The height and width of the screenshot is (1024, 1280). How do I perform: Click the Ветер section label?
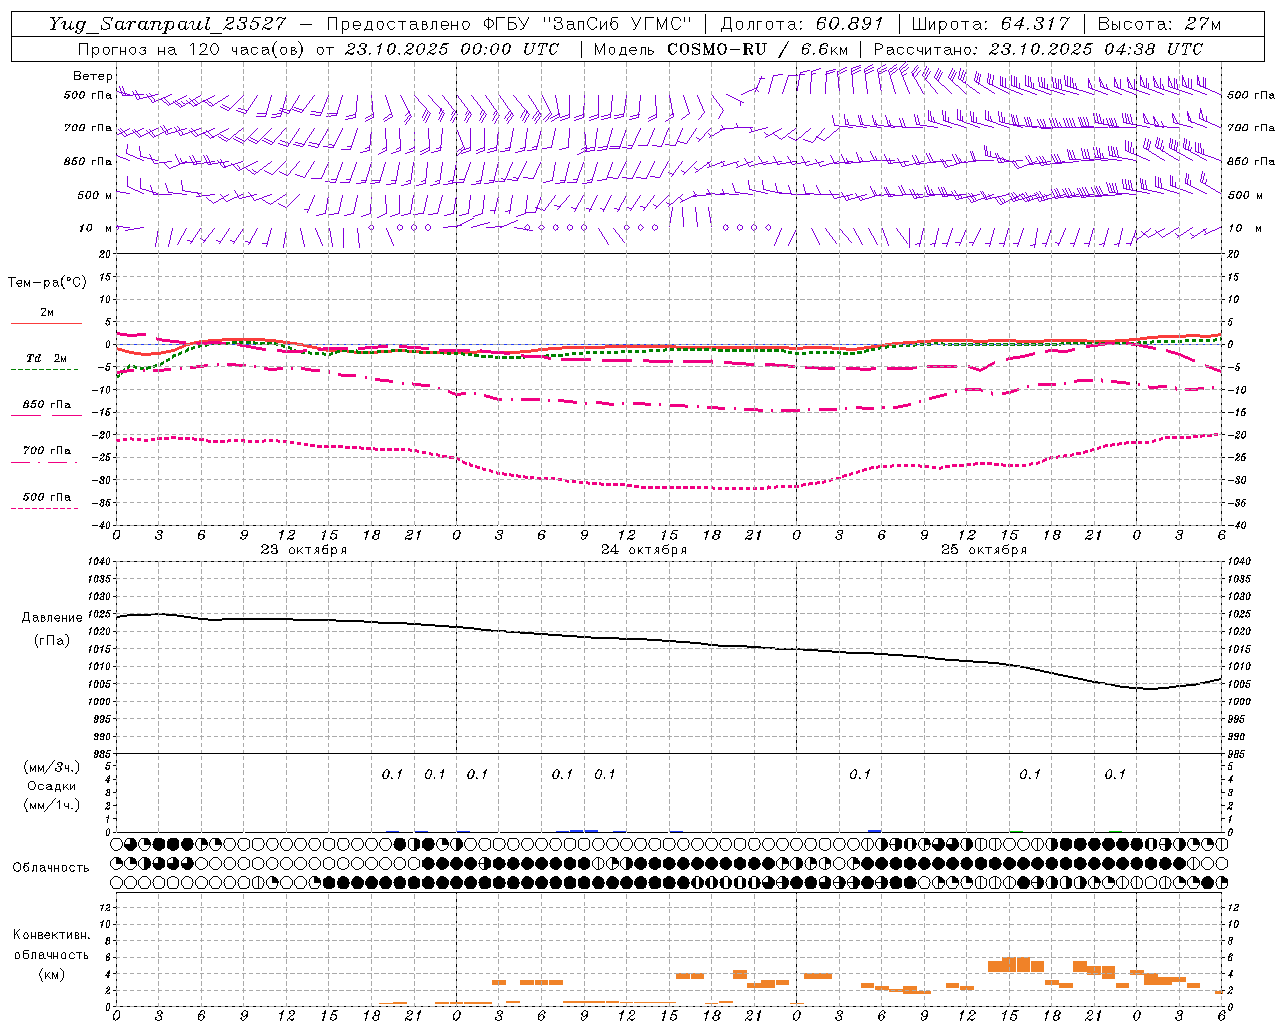click(x=93, y=76)
